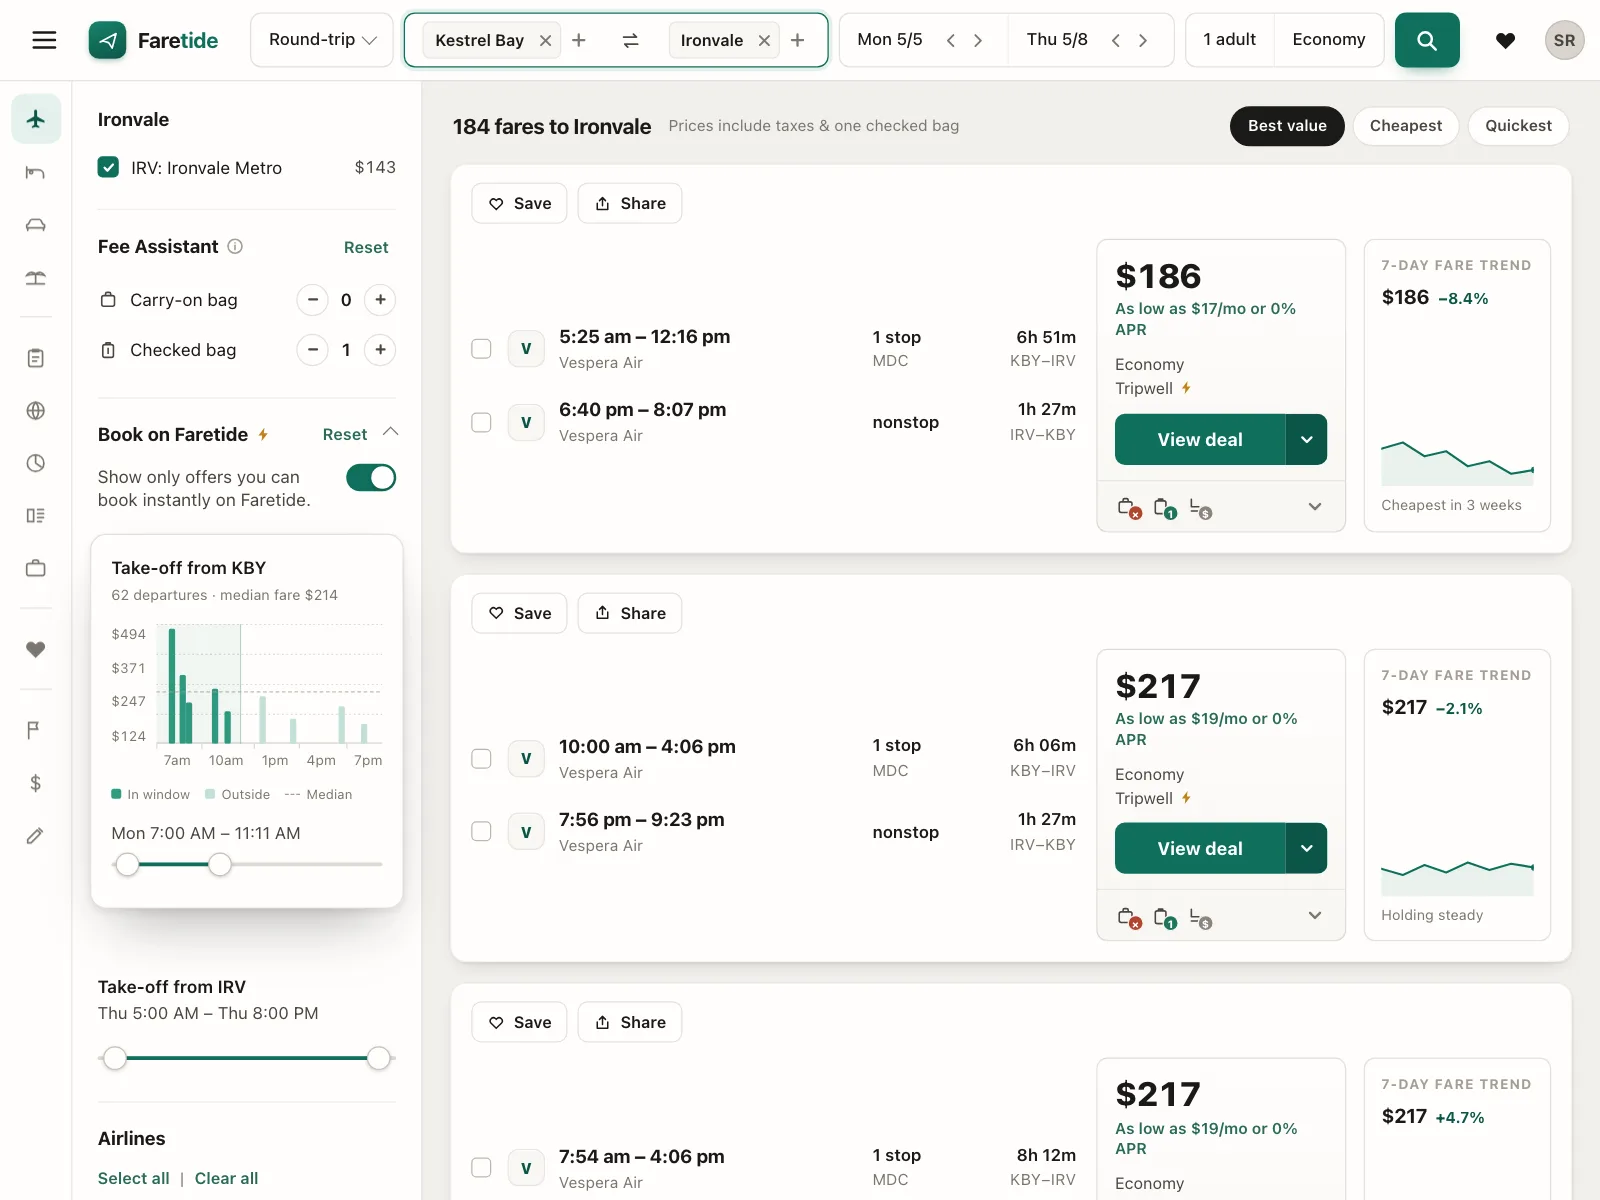The image size is (1600, 1200).
Task: Go to previous day for Mon 5/5
Action: [951, 40]
